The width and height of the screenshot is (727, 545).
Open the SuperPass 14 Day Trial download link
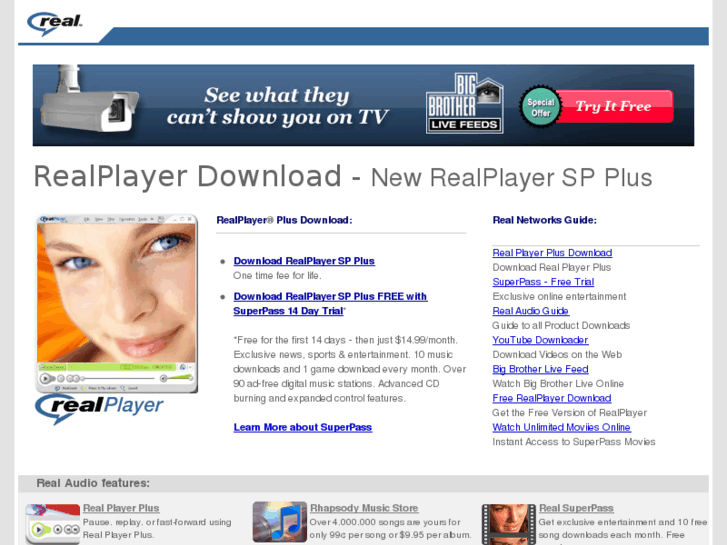tap(330, 303)
